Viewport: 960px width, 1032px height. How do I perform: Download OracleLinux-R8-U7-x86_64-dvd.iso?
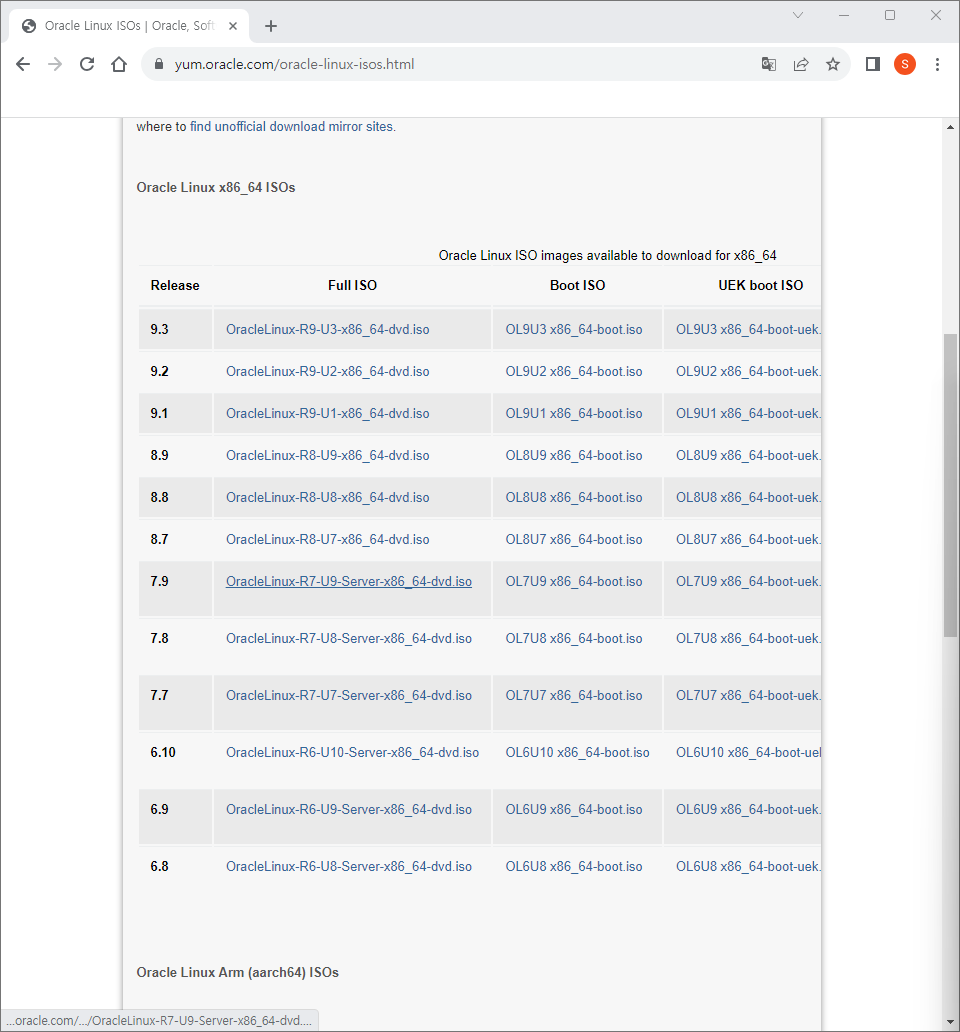point(328,540)
